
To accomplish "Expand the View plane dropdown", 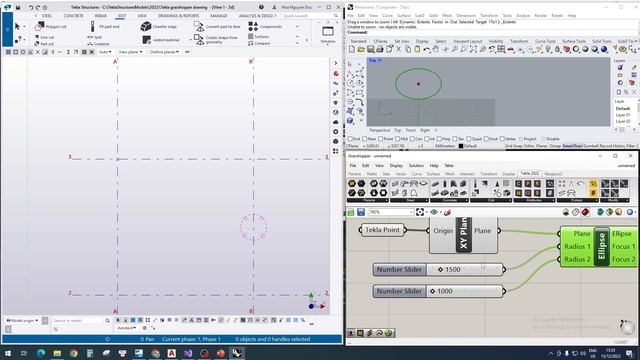I will 131,52.
